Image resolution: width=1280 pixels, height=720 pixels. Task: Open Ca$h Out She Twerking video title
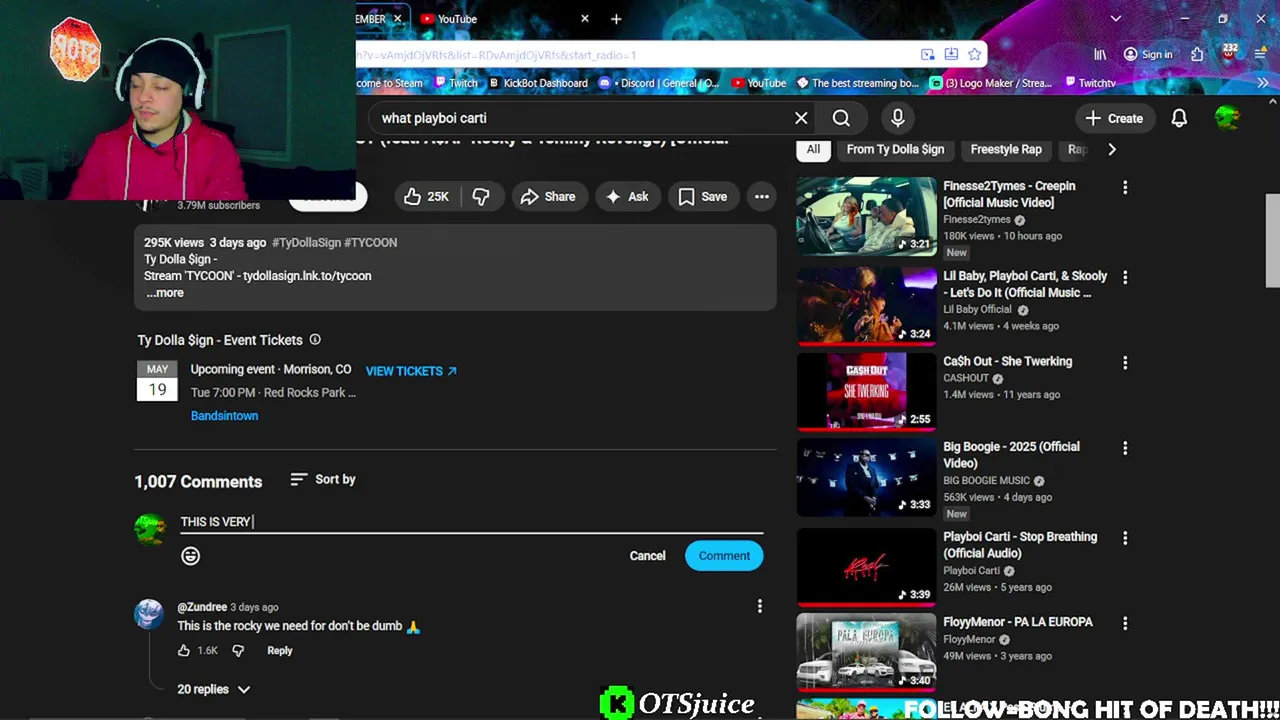pos(1007,361)
